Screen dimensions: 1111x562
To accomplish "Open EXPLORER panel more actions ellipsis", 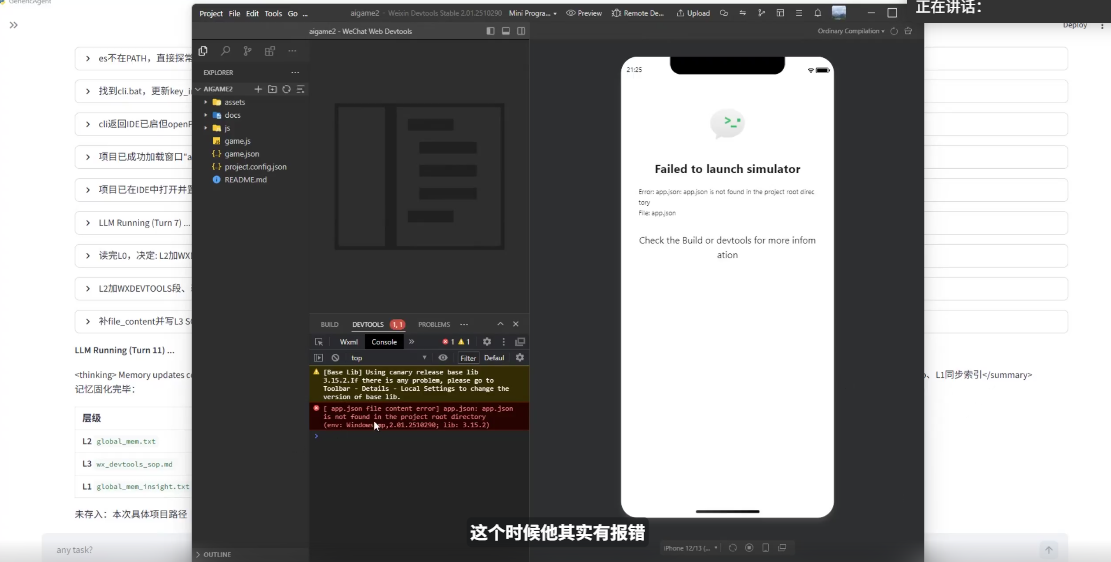I will [295, 72].
